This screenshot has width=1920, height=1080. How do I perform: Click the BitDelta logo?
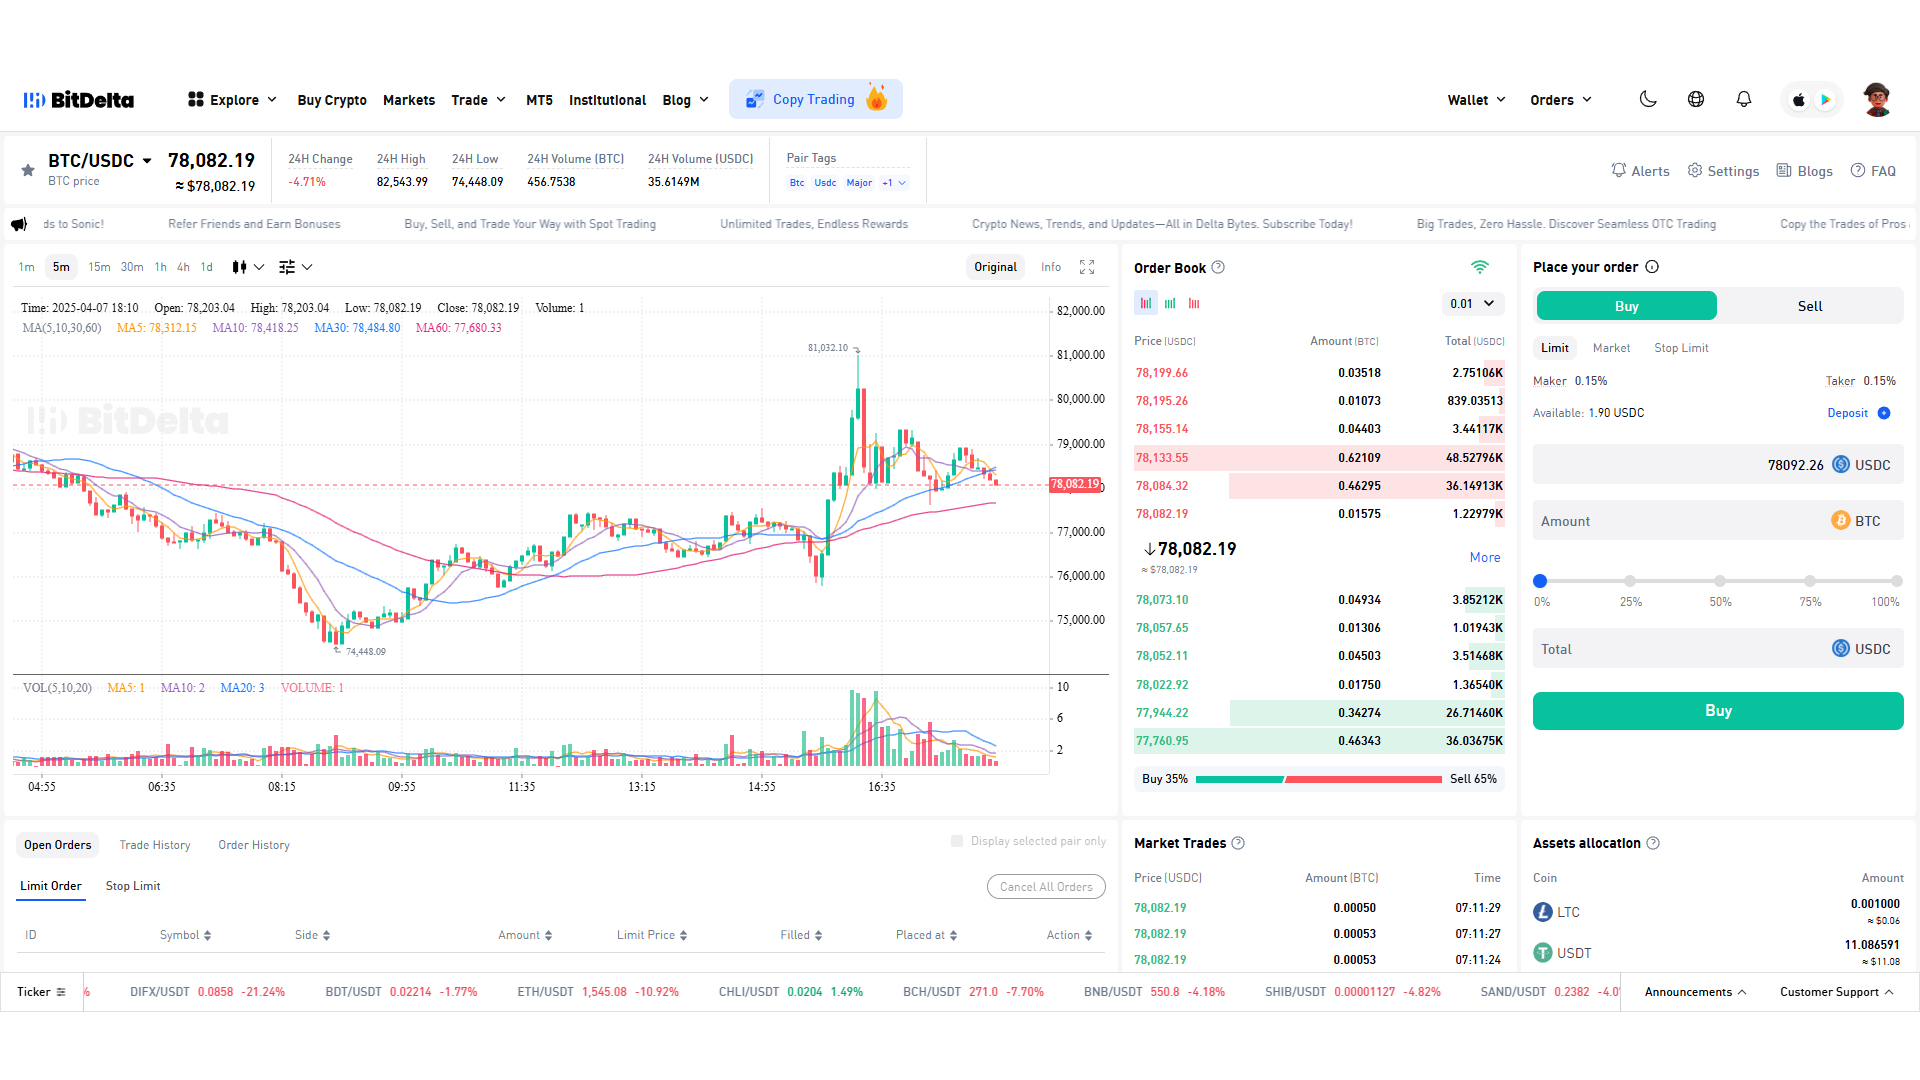click(x=79, y=100)
